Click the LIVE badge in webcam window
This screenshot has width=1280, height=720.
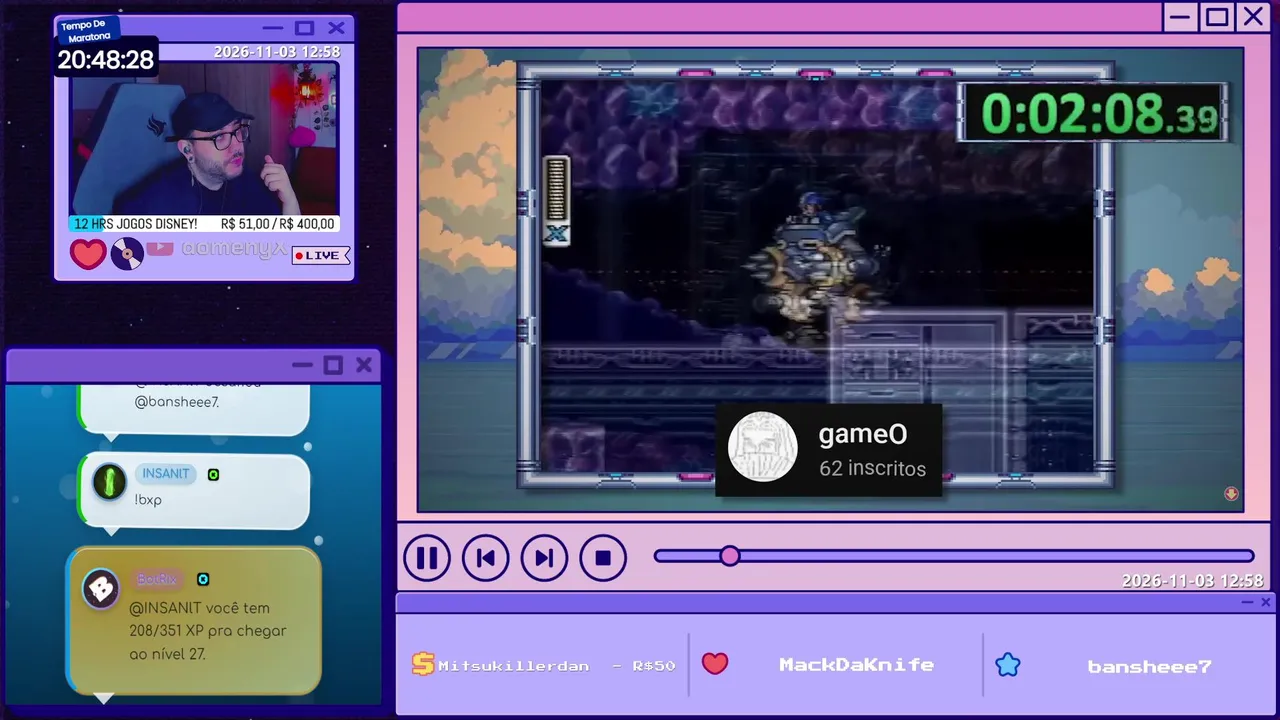(321, 256)
